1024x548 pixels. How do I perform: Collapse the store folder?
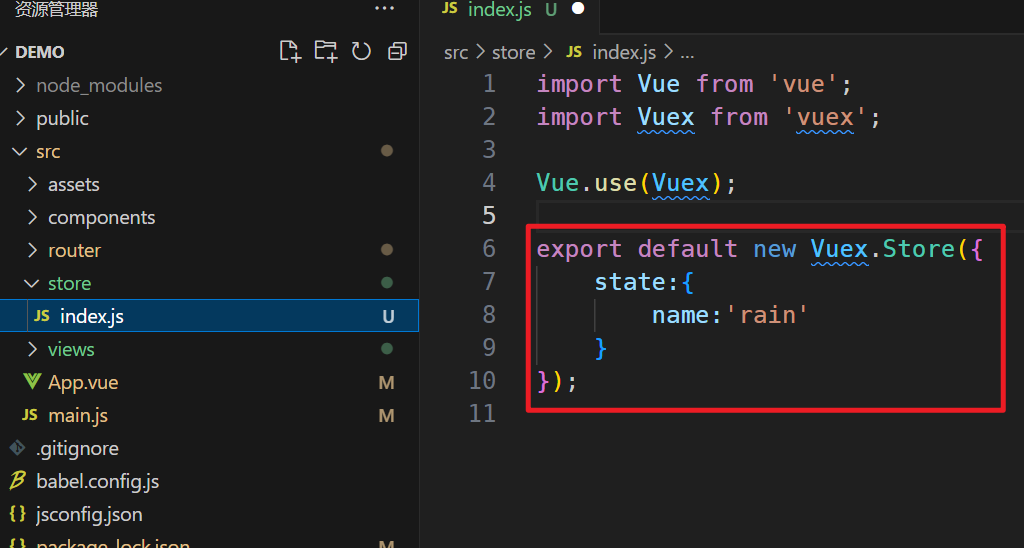pos(31,283)
